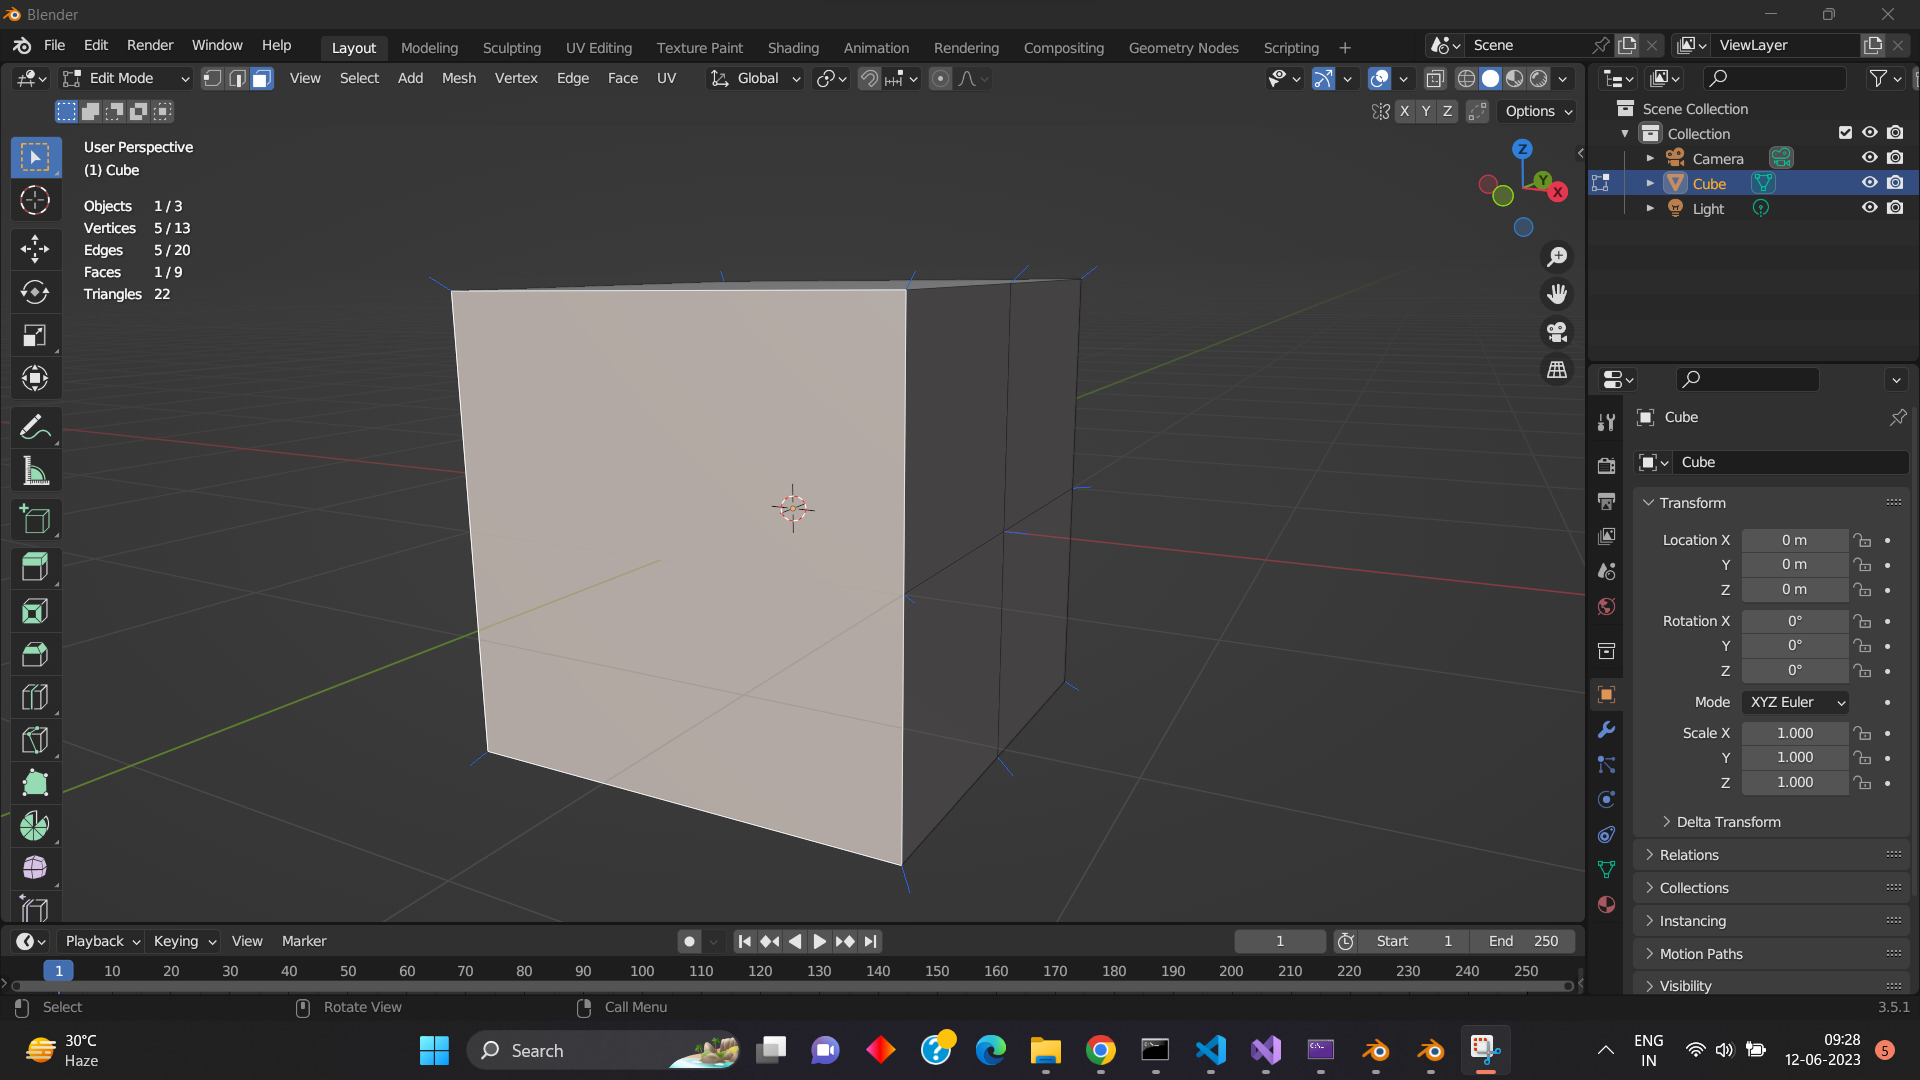
Task: Uncheck Collection exclude checkbox
Action: [x=1845, y=133]
